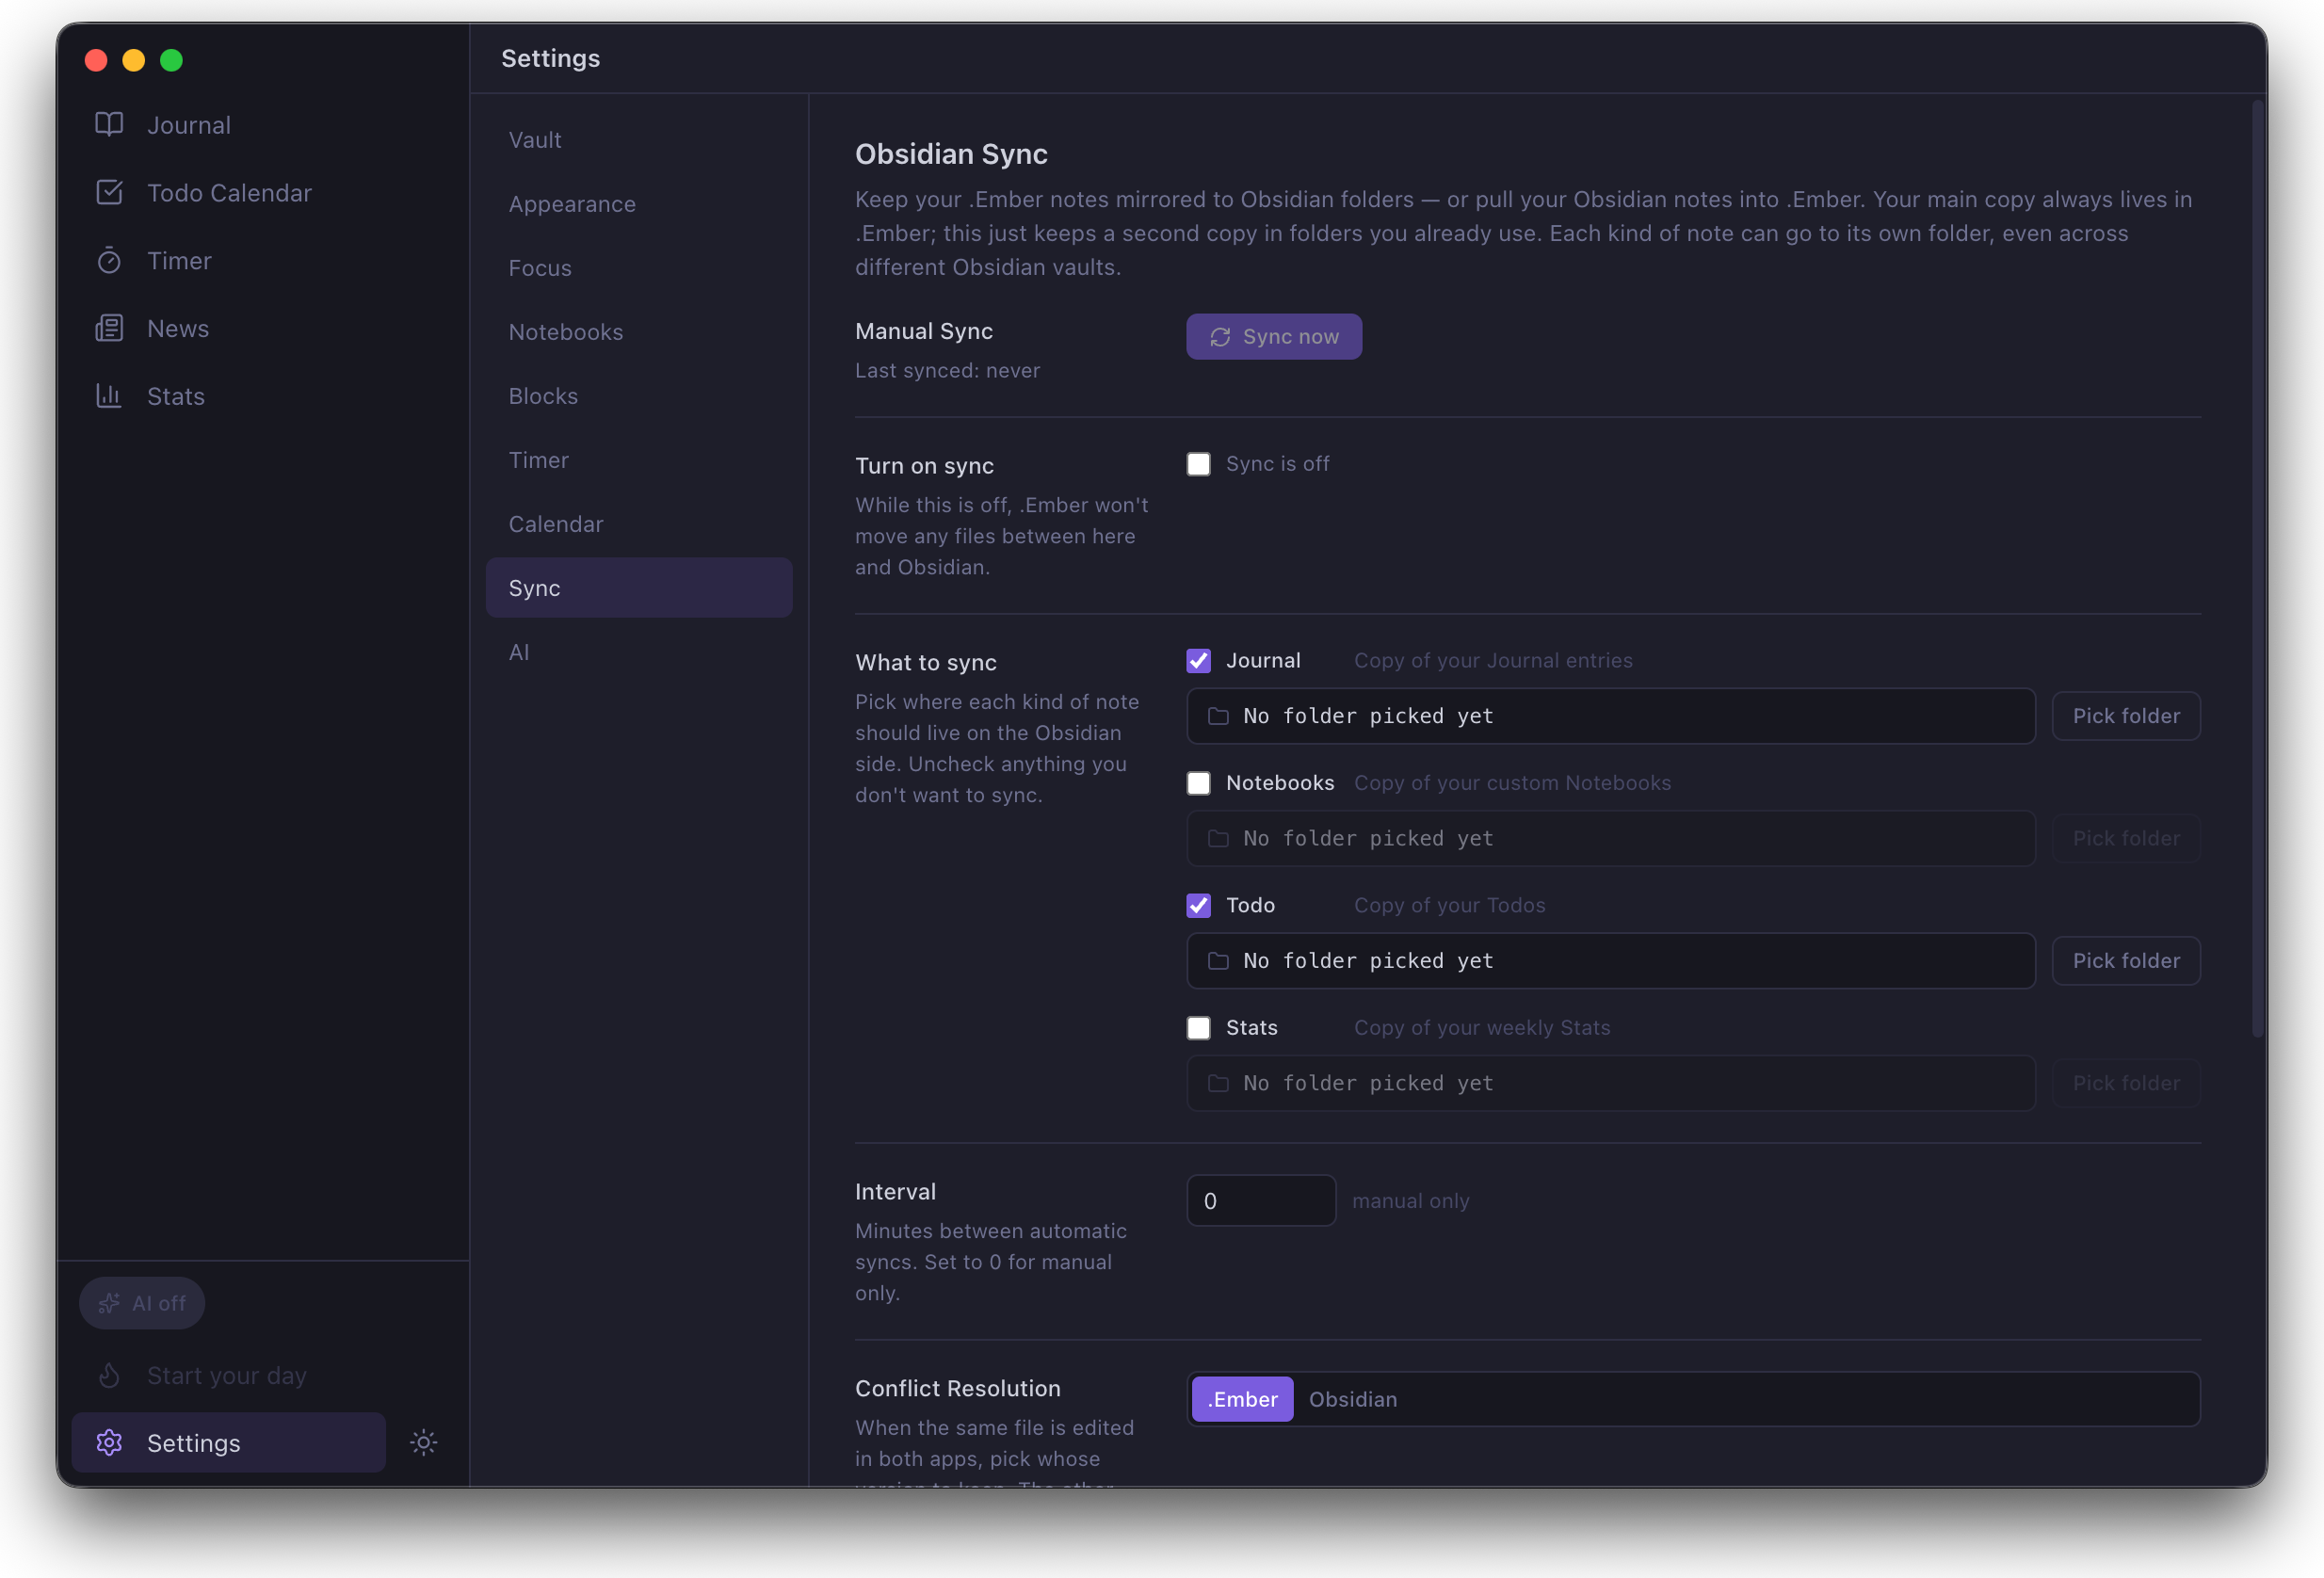Open the Calendar settings section
Viewport: 2324px width, 1578px height.
(639, 524)
